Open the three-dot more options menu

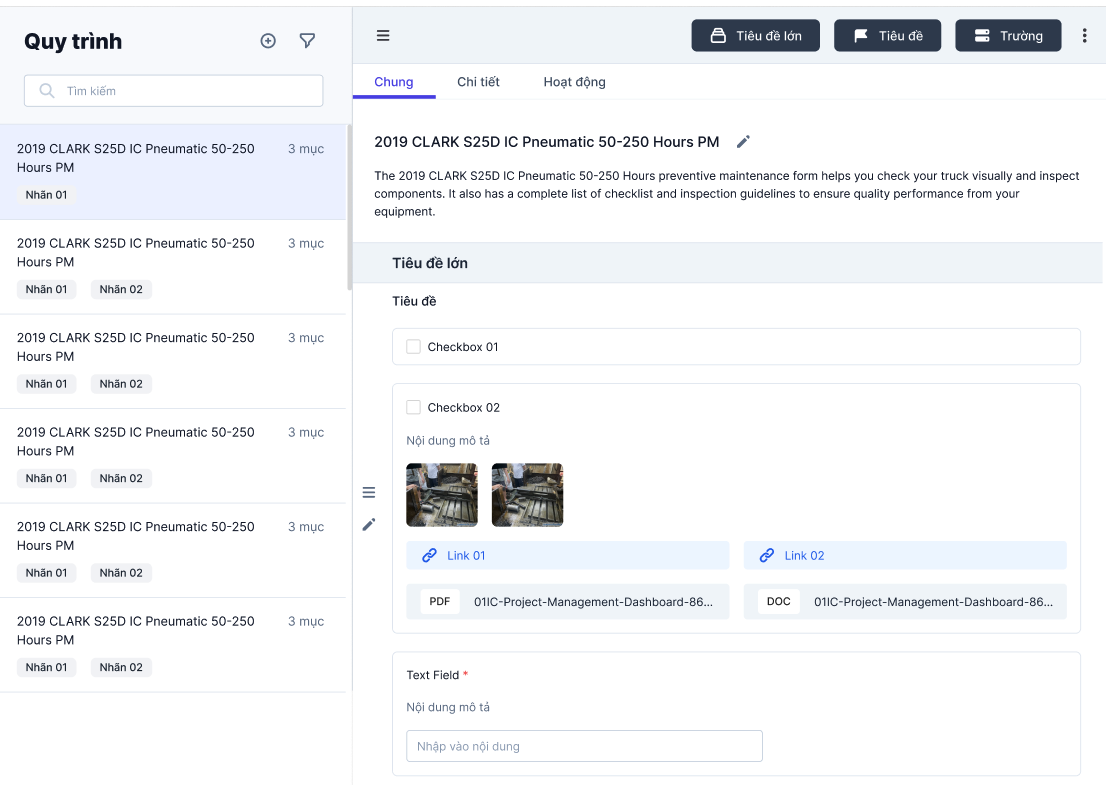click(x=1085, y=36)
